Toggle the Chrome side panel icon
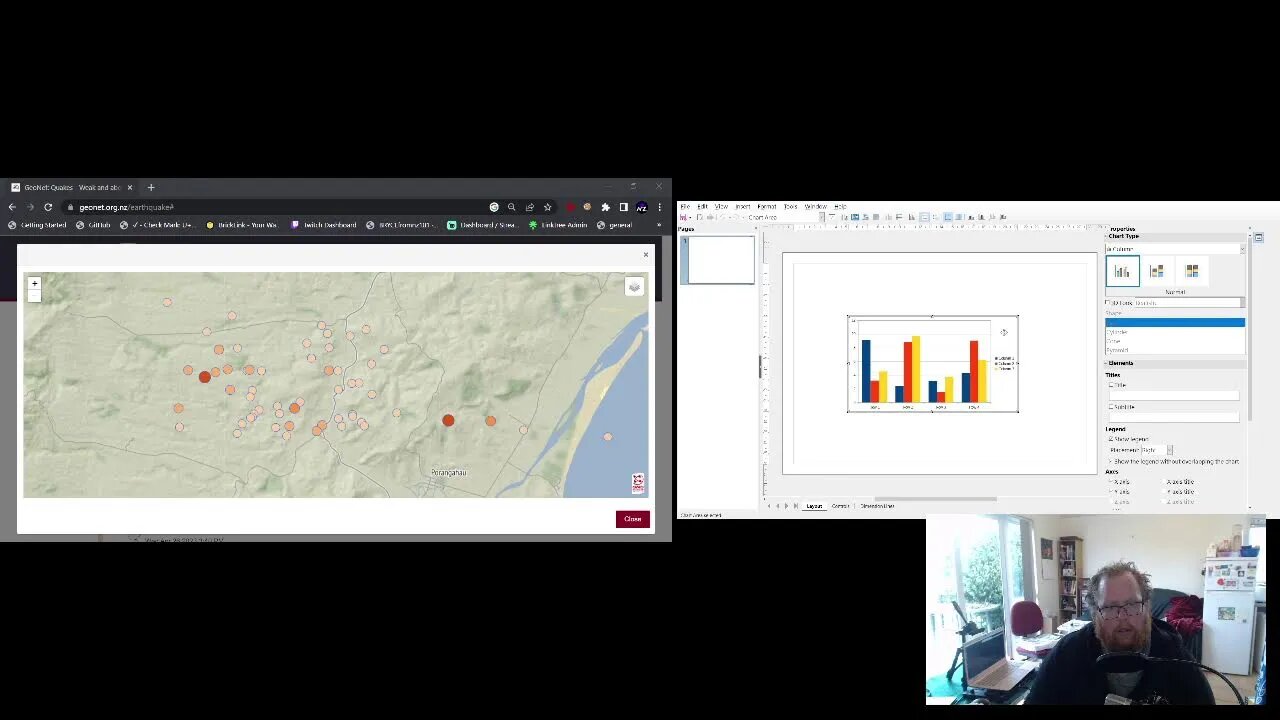Screen dimensions: 1280x720 623,207
